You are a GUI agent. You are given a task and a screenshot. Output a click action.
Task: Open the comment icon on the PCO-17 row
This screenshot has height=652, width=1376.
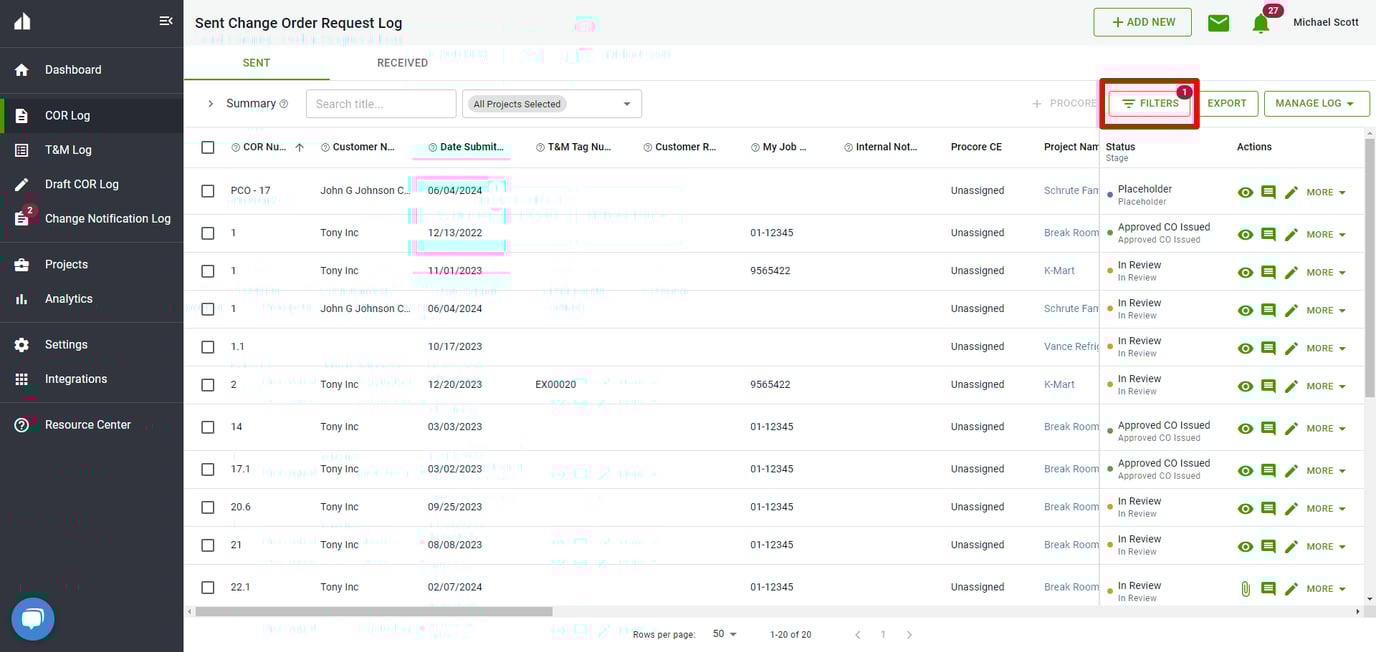1268,192
